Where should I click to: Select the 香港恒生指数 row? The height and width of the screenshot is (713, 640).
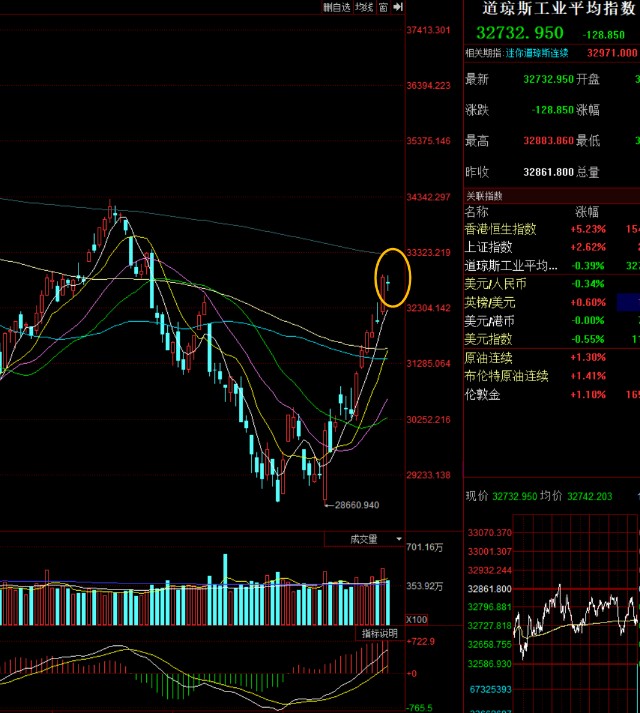point(552,229)
